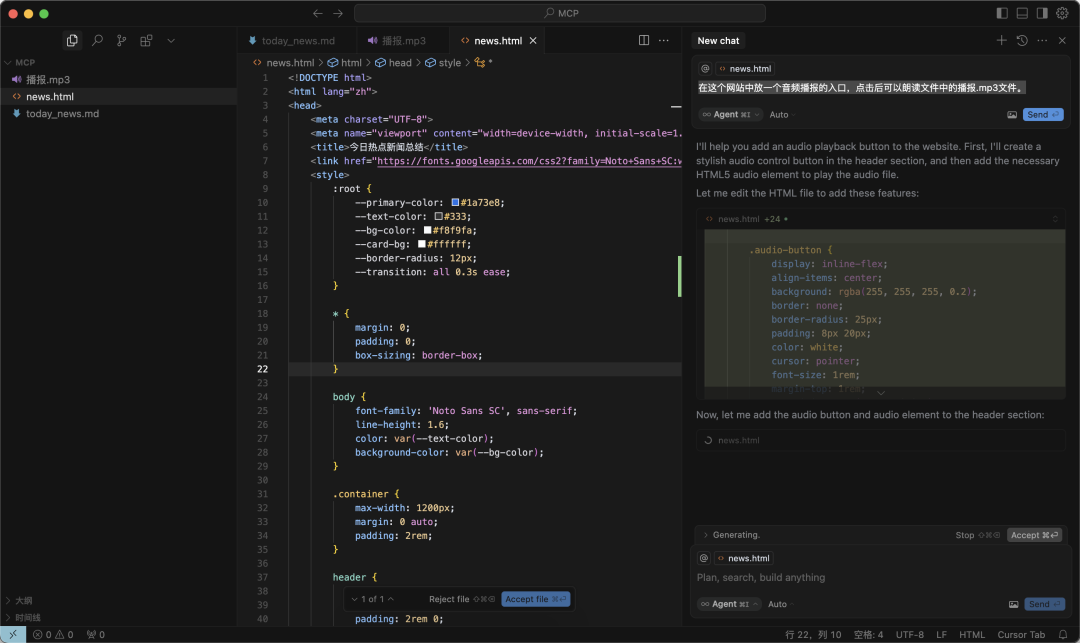Select the New chat tab
The height and width of the screenshot is (643, 1080).
pos(718,41)
